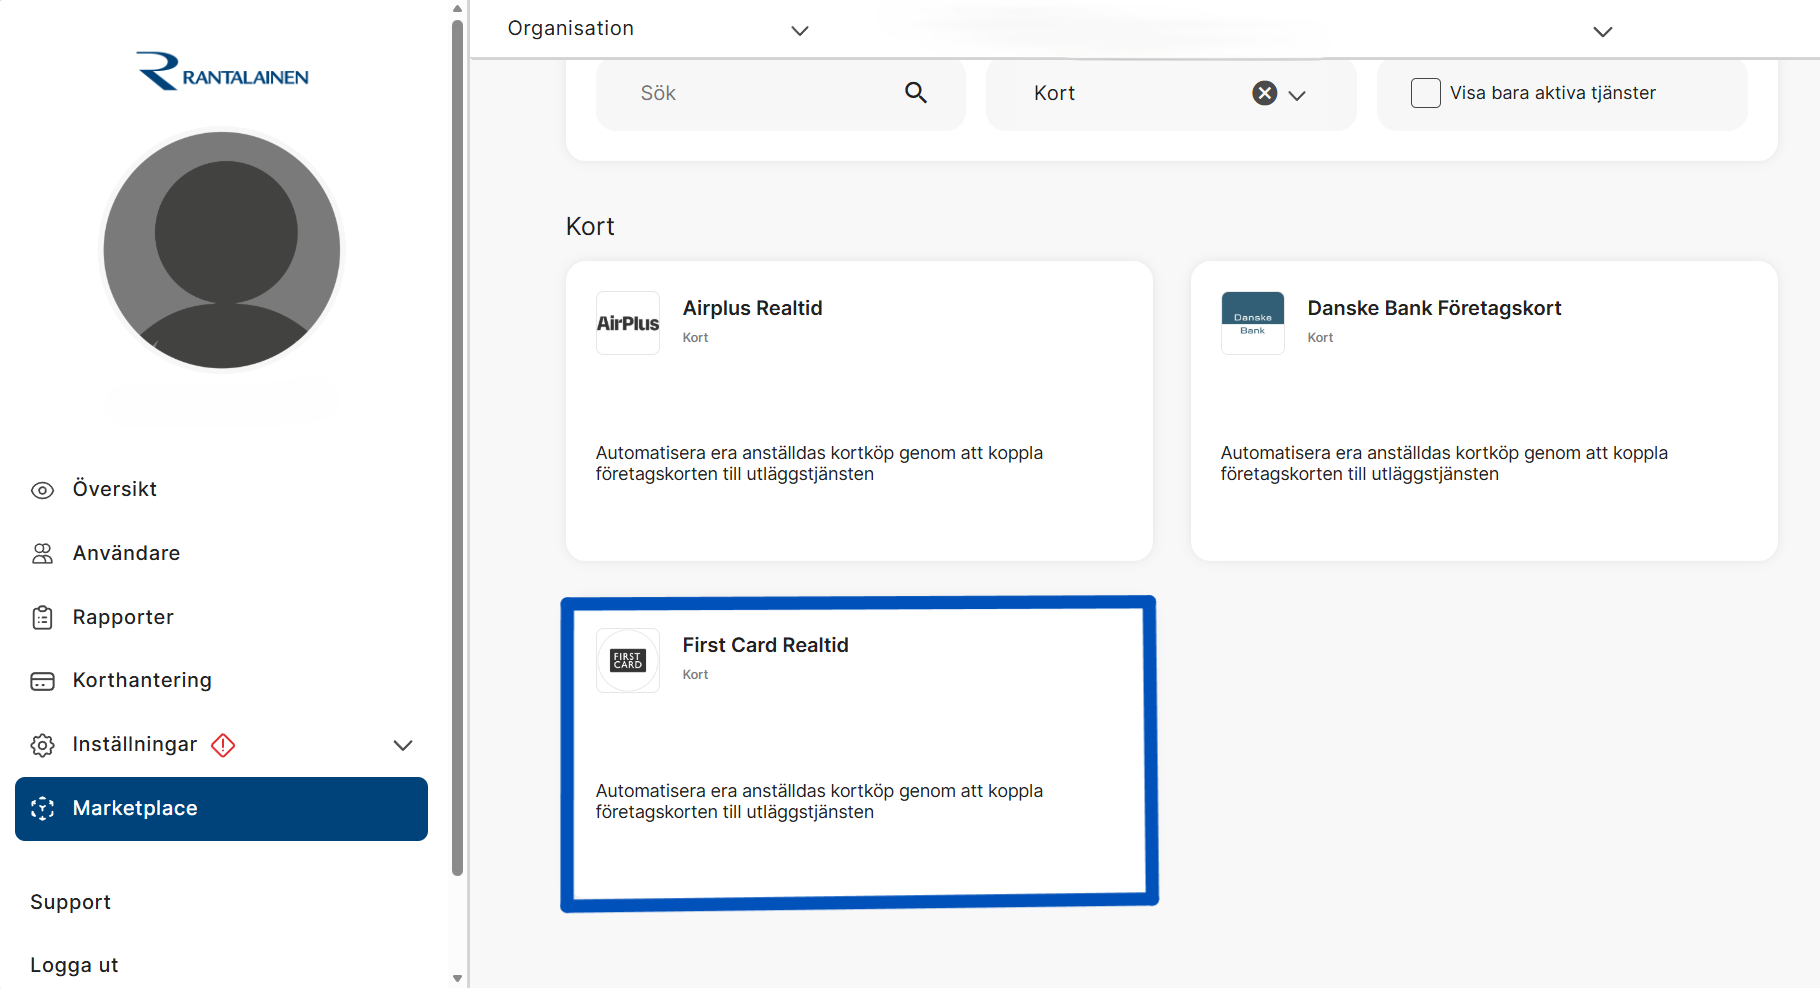Screen dimensions: 1820x988
Task: Open the Support link
Action: [x=70, y=902]
